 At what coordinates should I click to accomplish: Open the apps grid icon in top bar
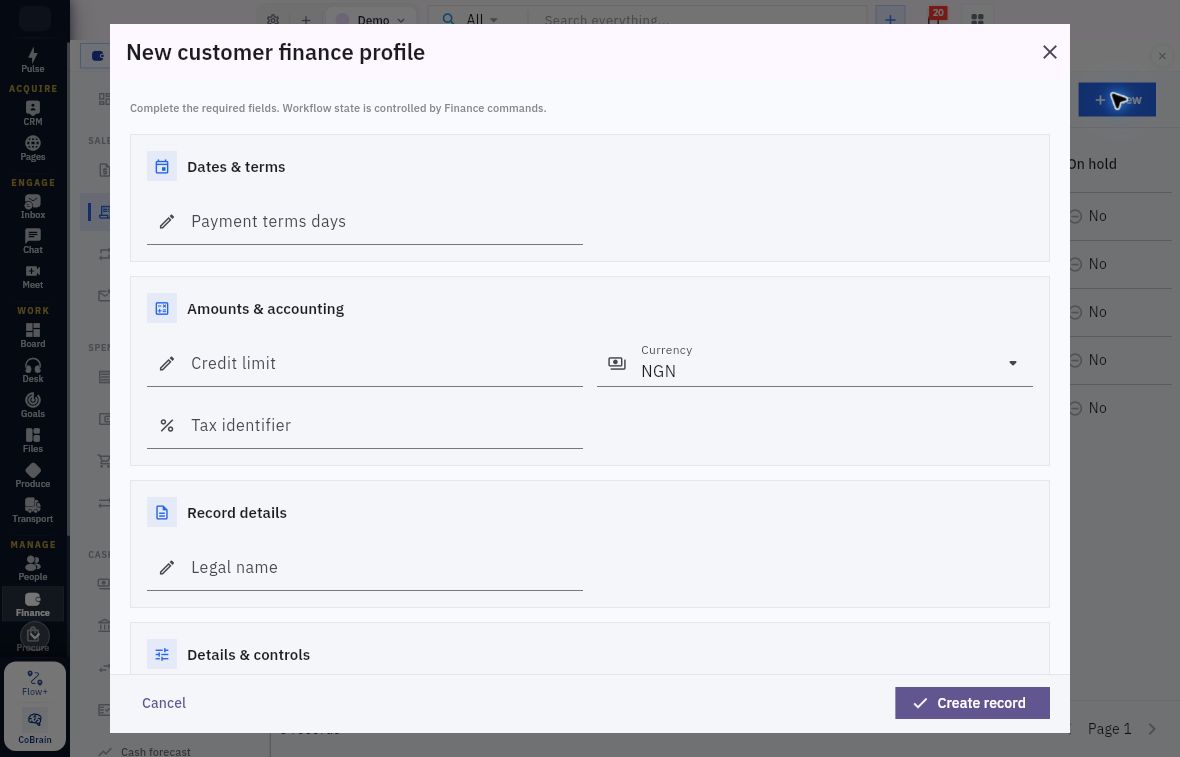click(977, 19)
